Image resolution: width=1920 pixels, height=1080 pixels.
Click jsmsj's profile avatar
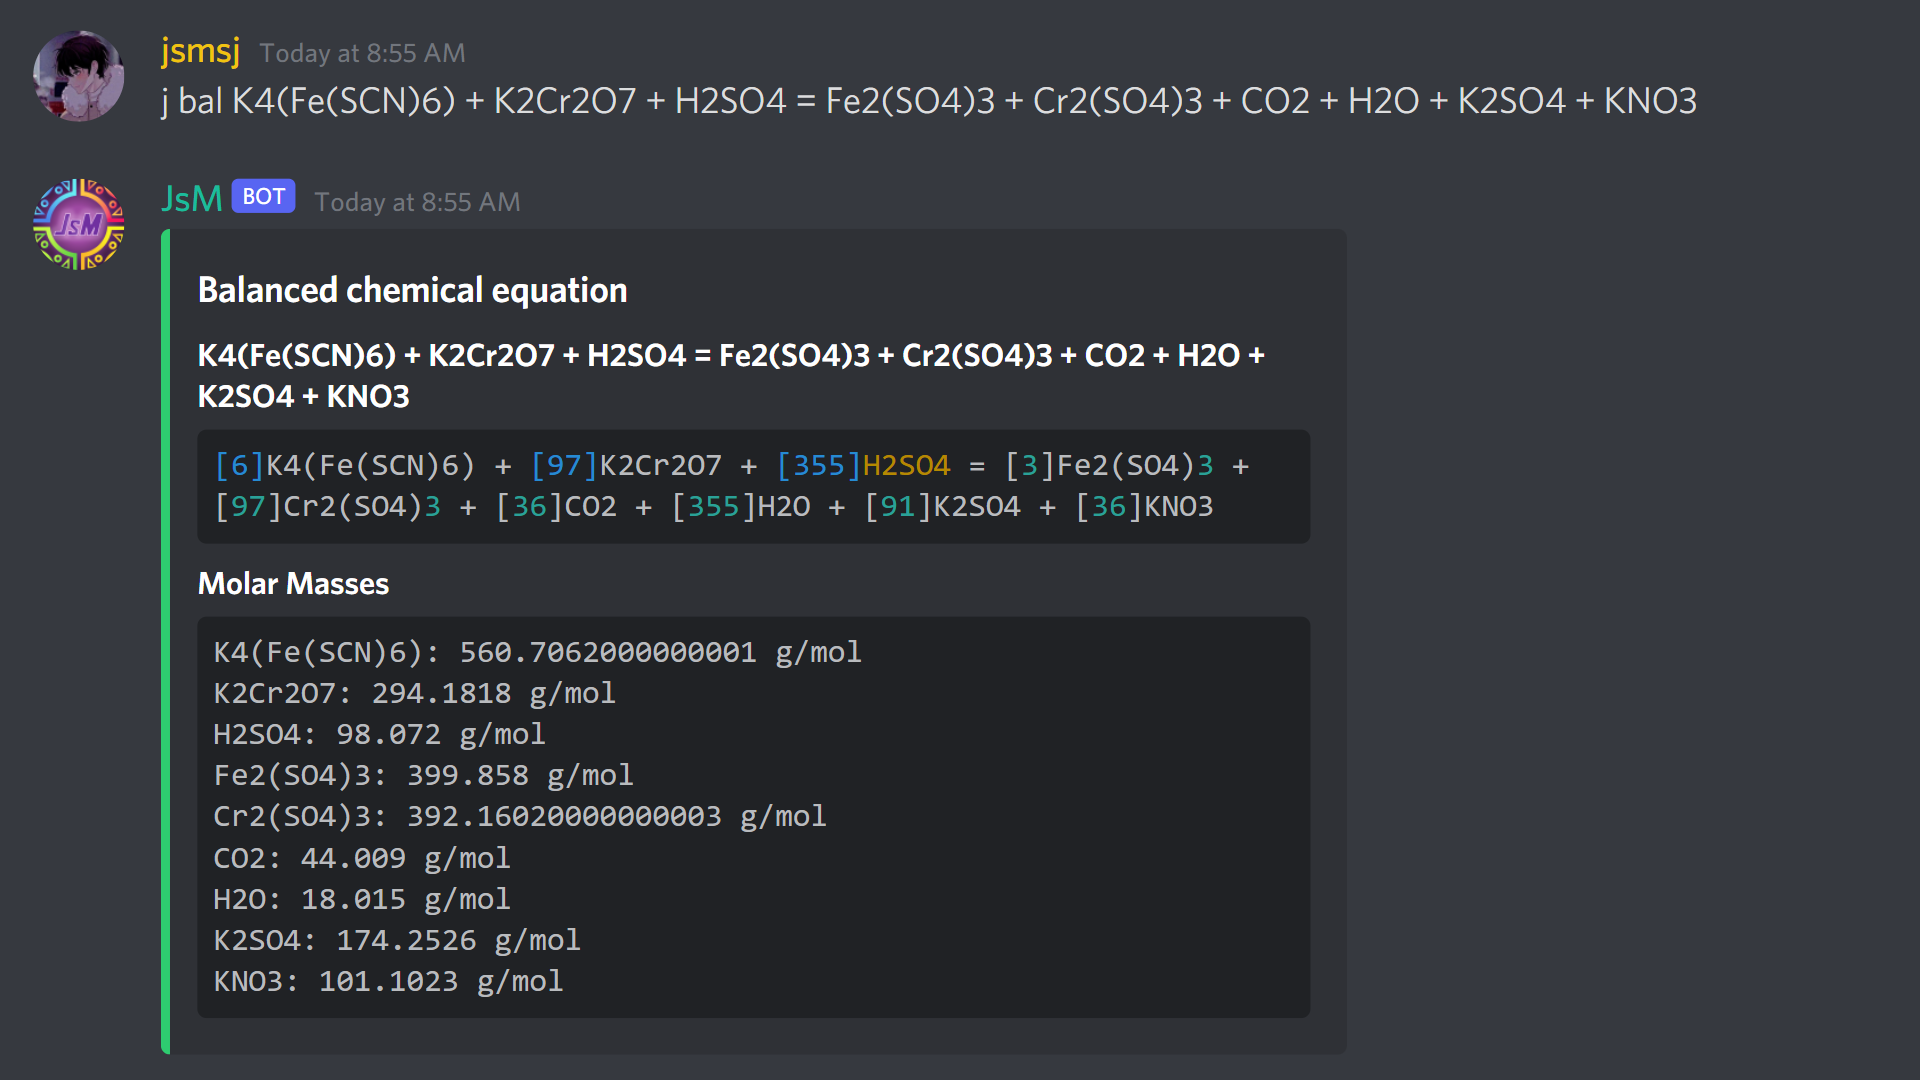point(78,76)
